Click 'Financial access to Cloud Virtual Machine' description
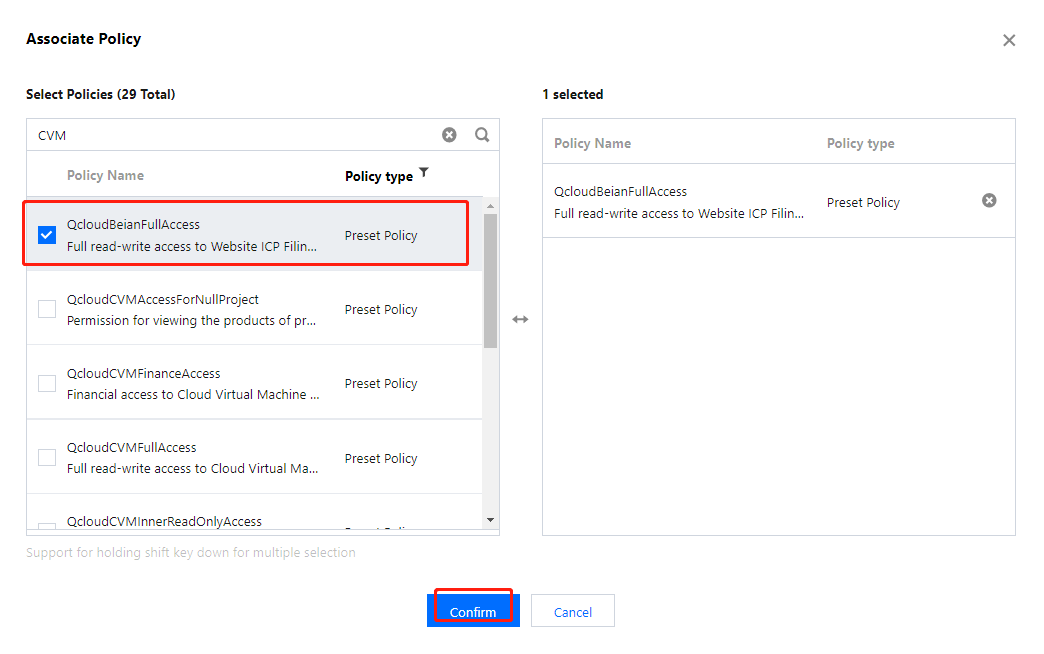 tap(193, 394)
